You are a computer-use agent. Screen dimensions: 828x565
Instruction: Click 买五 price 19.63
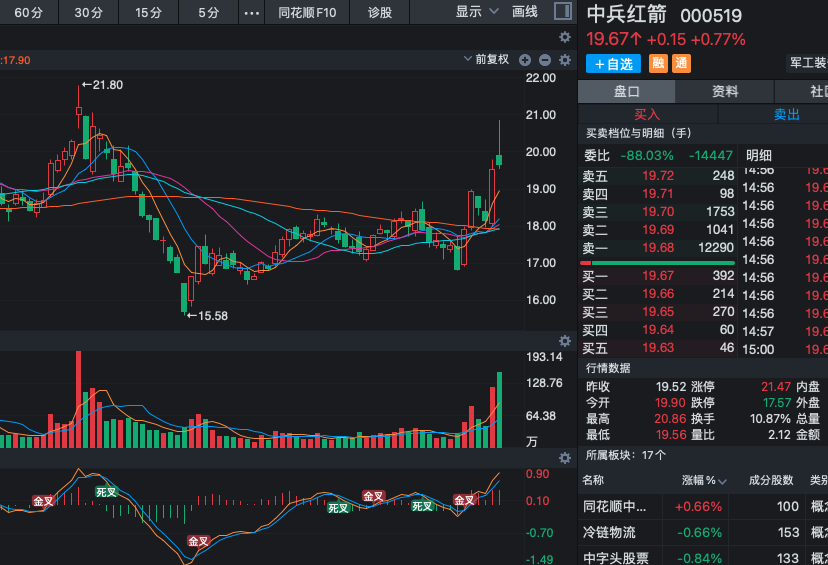coord(658,347)
